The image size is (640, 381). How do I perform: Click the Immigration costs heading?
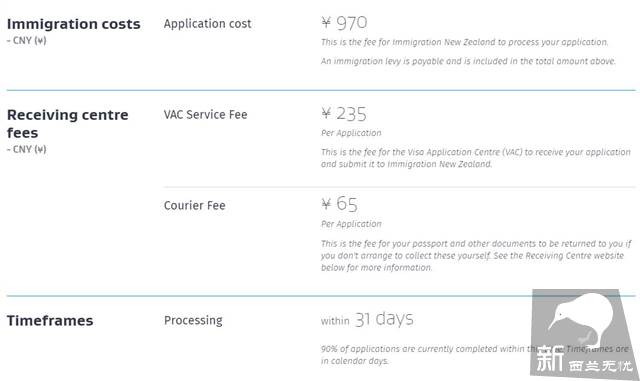coord(73,24)
